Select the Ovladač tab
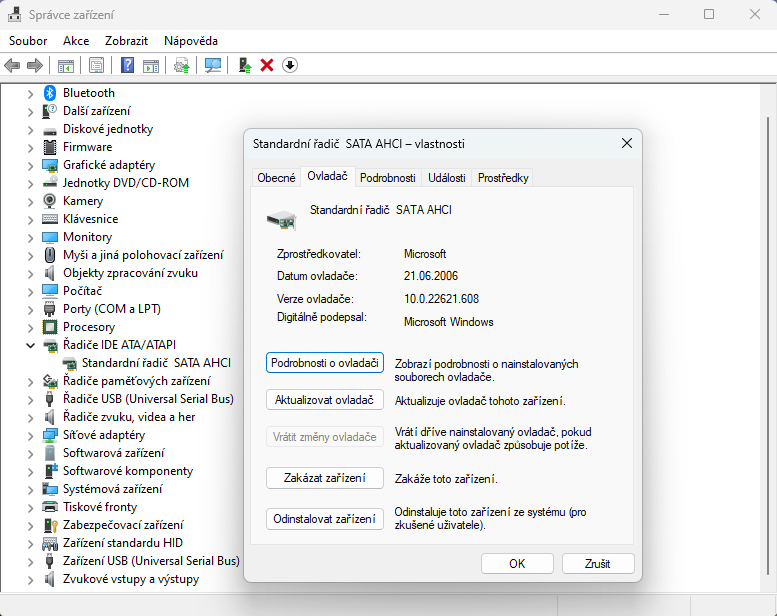Image resolution: width=777 pixels, height=616 pixels. [328, 176]
